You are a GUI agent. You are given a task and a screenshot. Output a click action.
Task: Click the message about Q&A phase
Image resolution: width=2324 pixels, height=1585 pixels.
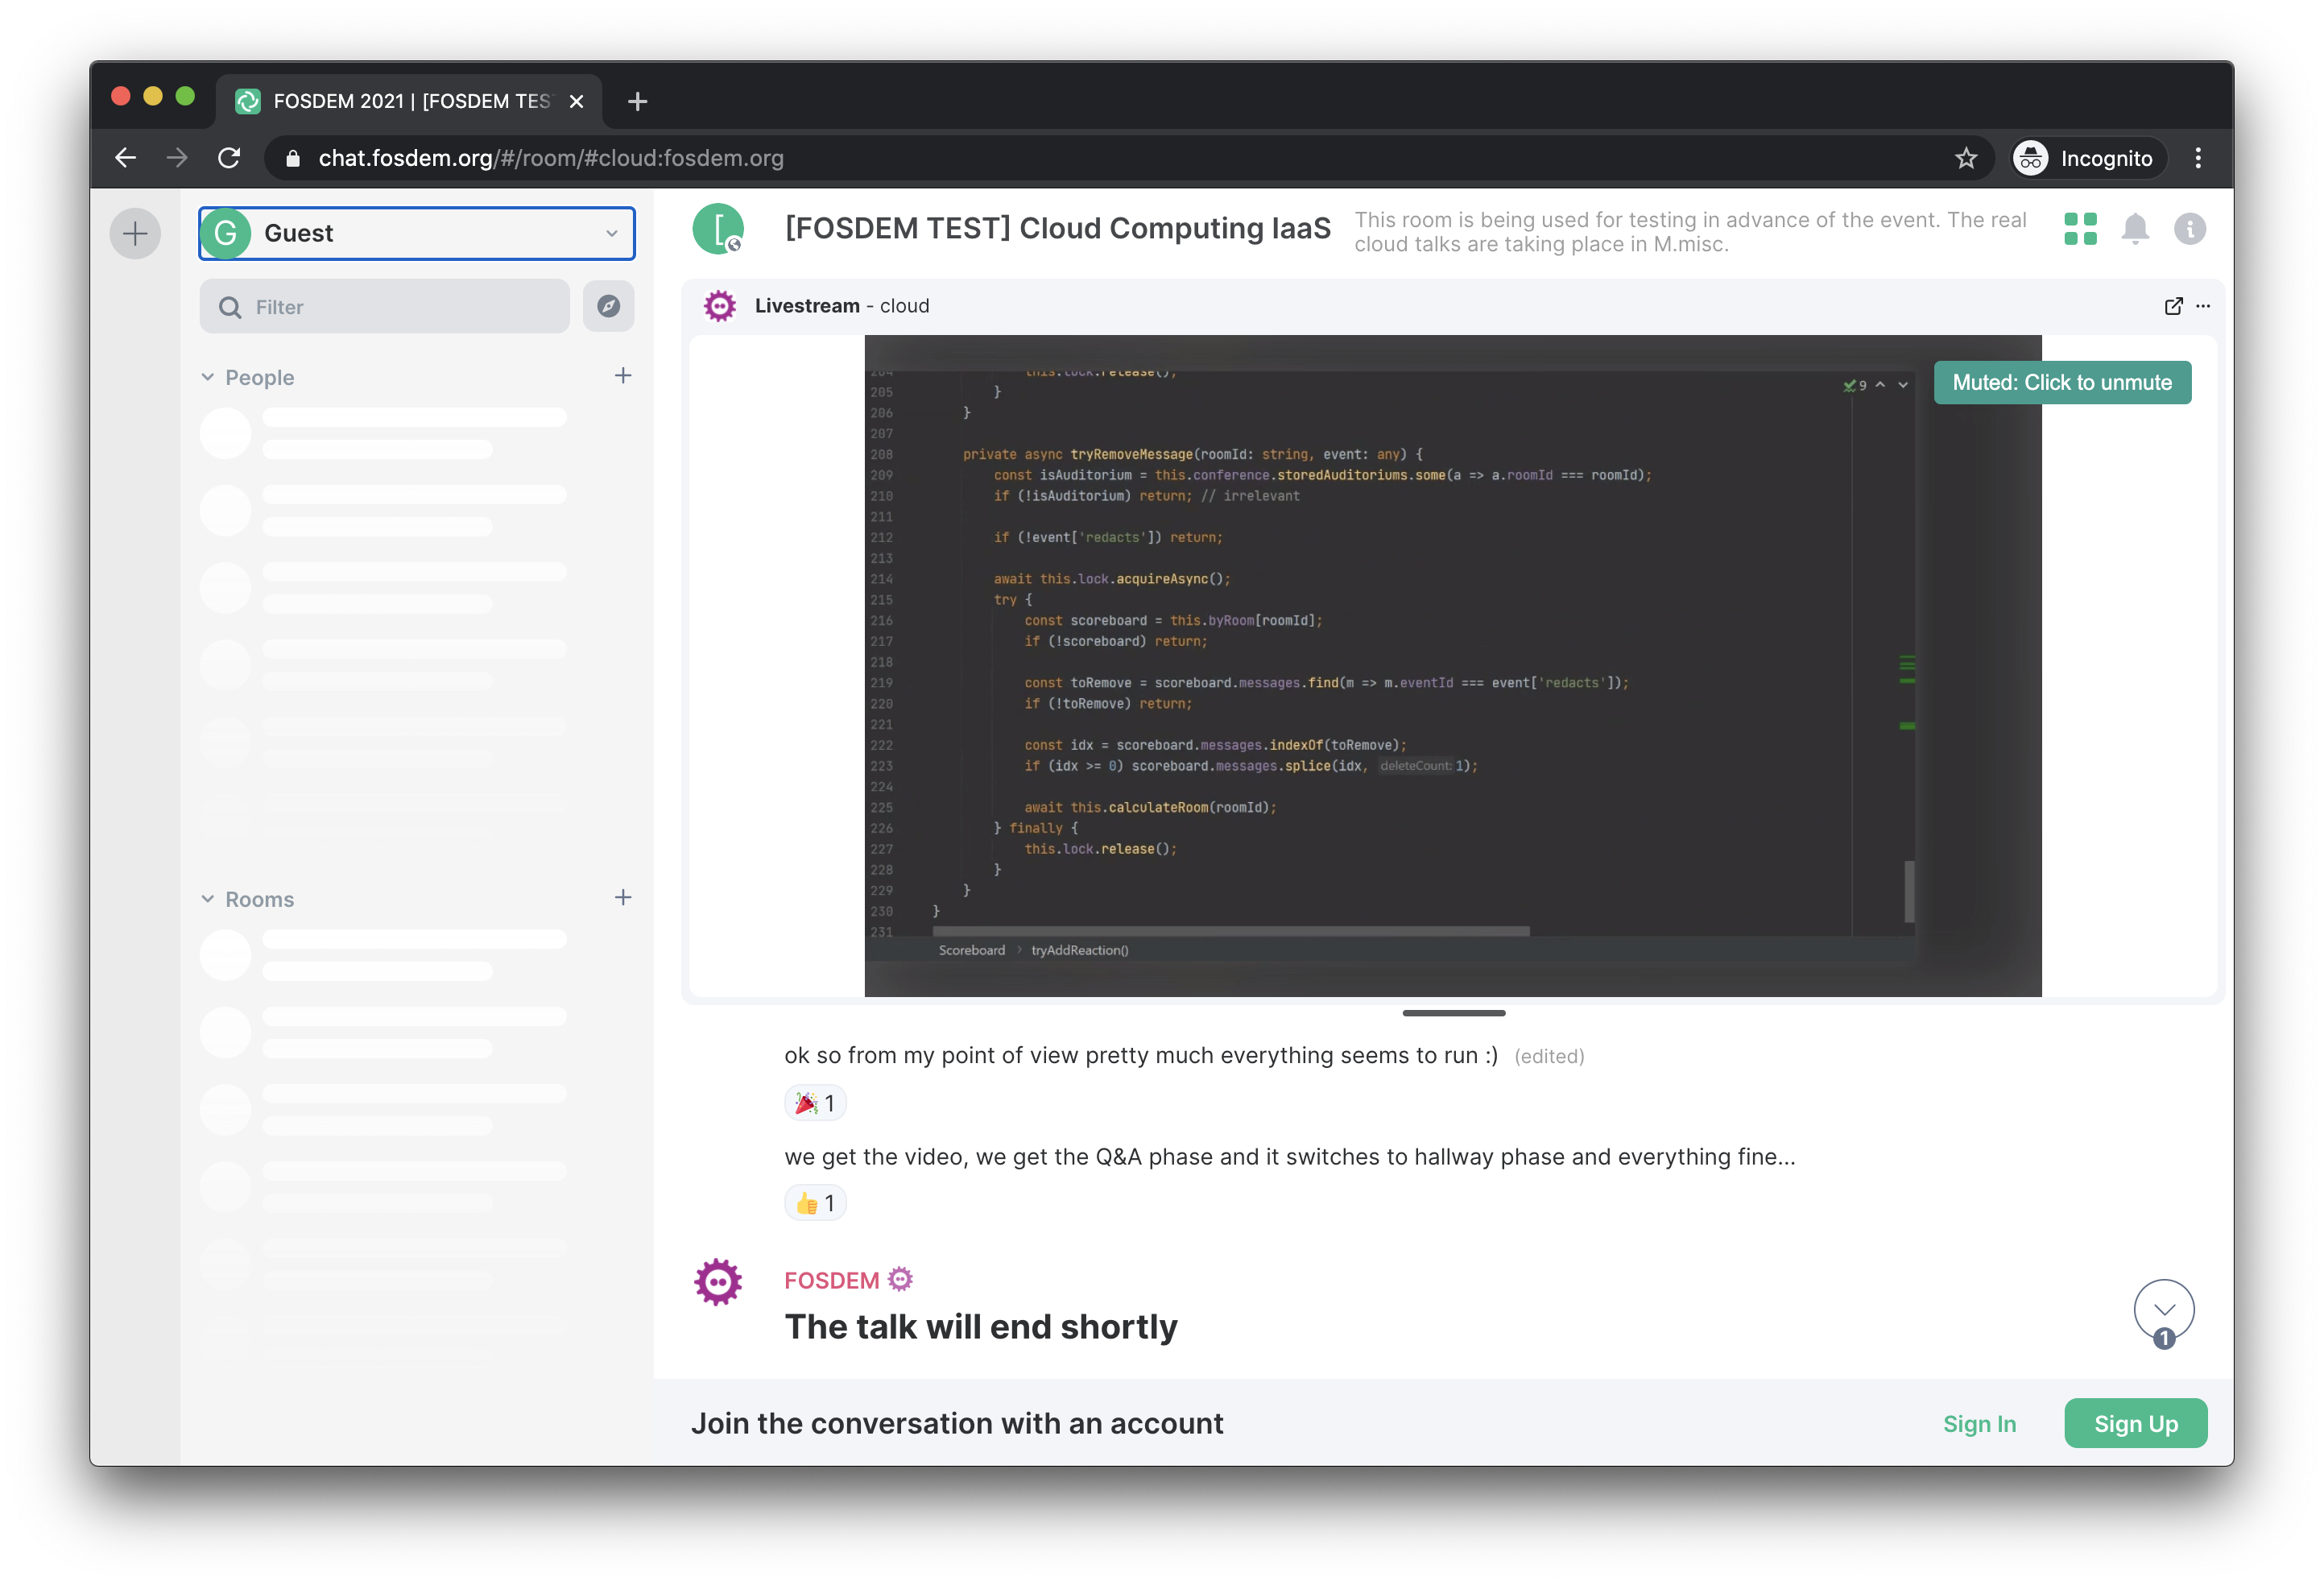click(x=1290, y=1157)
